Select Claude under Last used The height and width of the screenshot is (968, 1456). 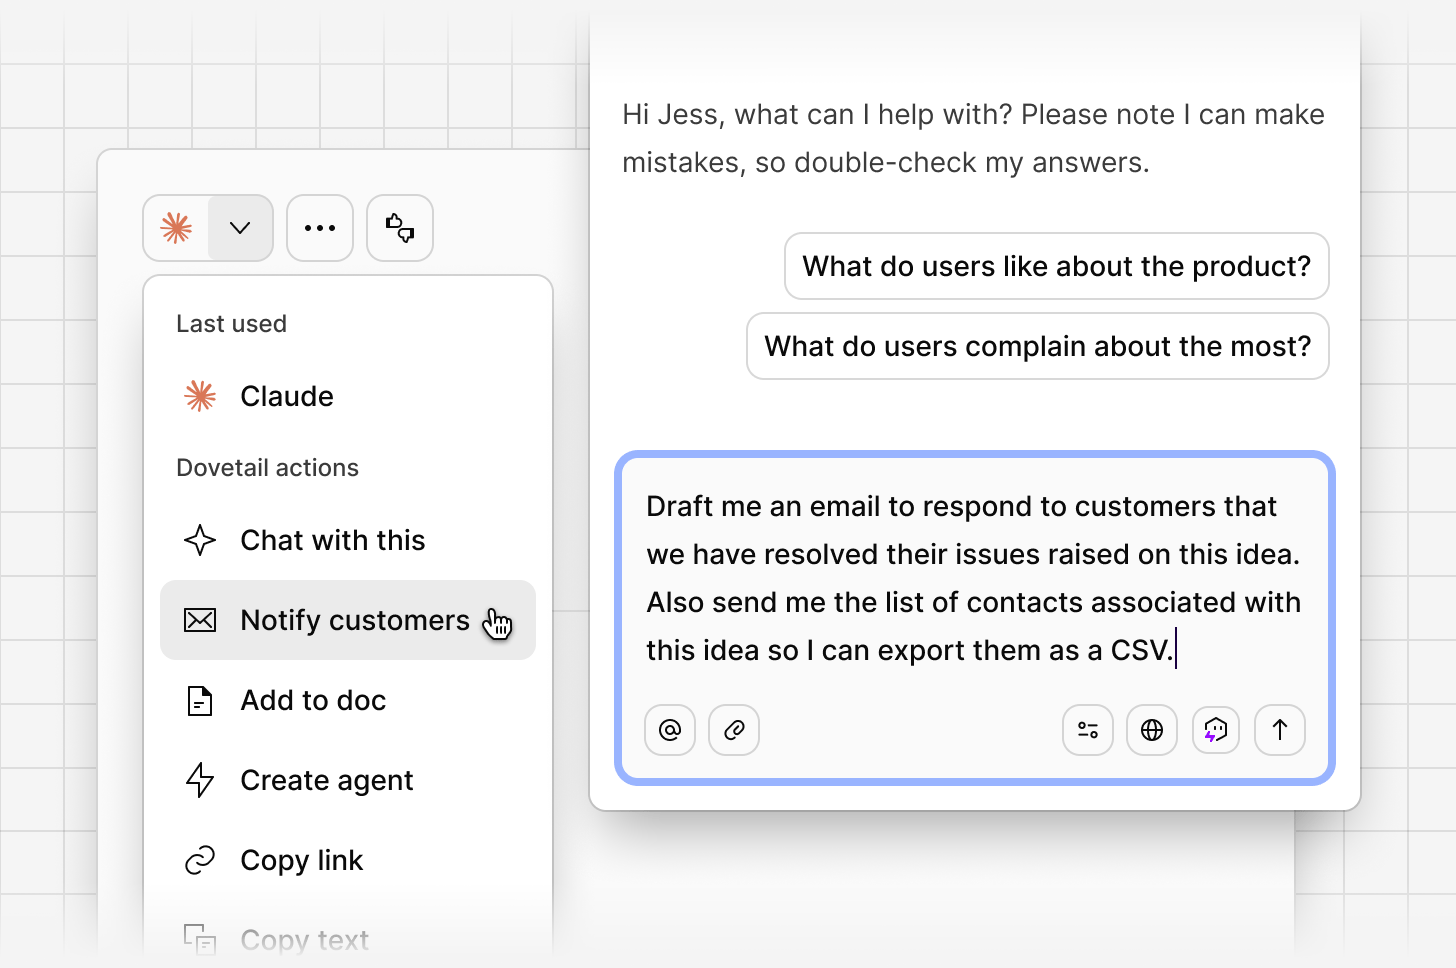pyautogui.click(x=348, y=396)
